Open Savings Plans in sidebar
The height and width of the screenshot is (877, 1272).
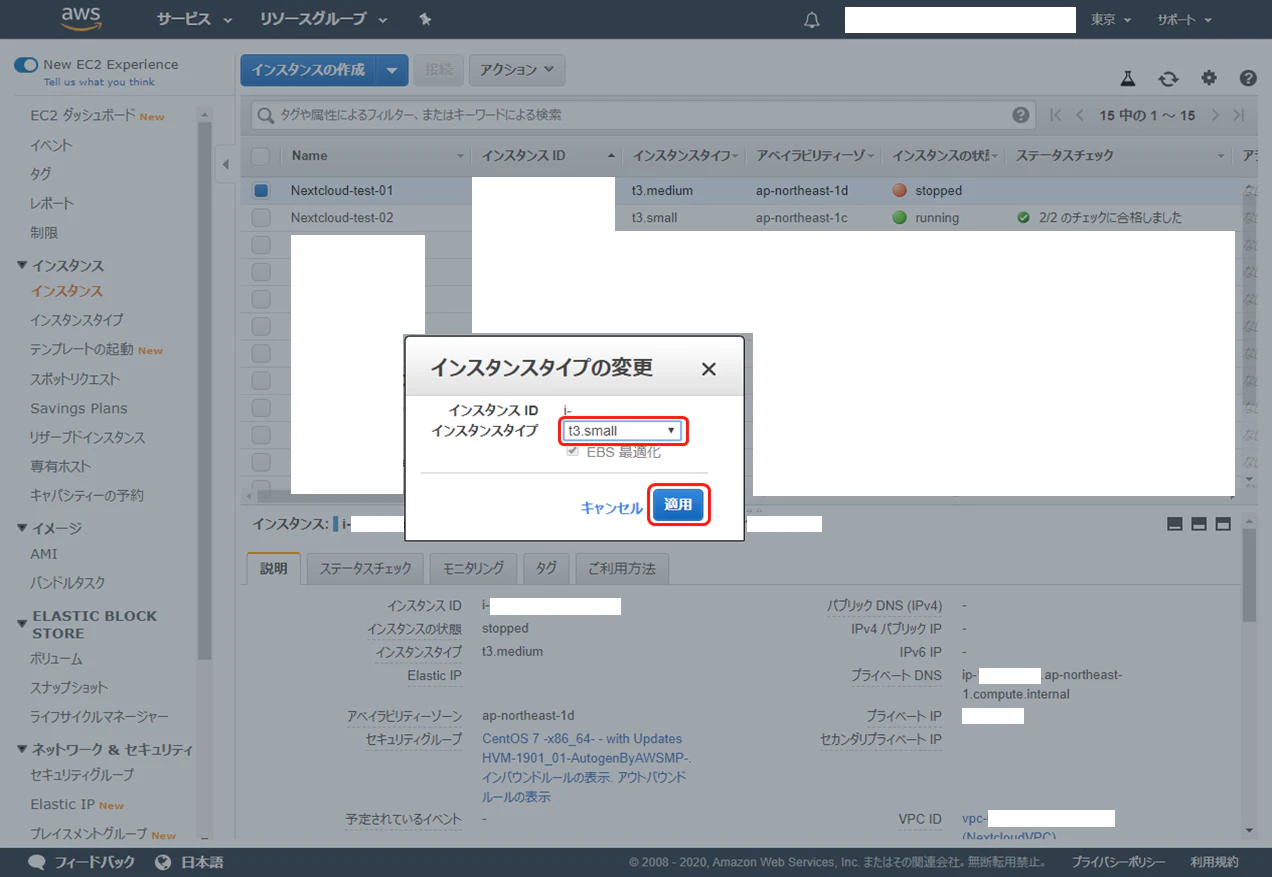click(x=79, y=408)
